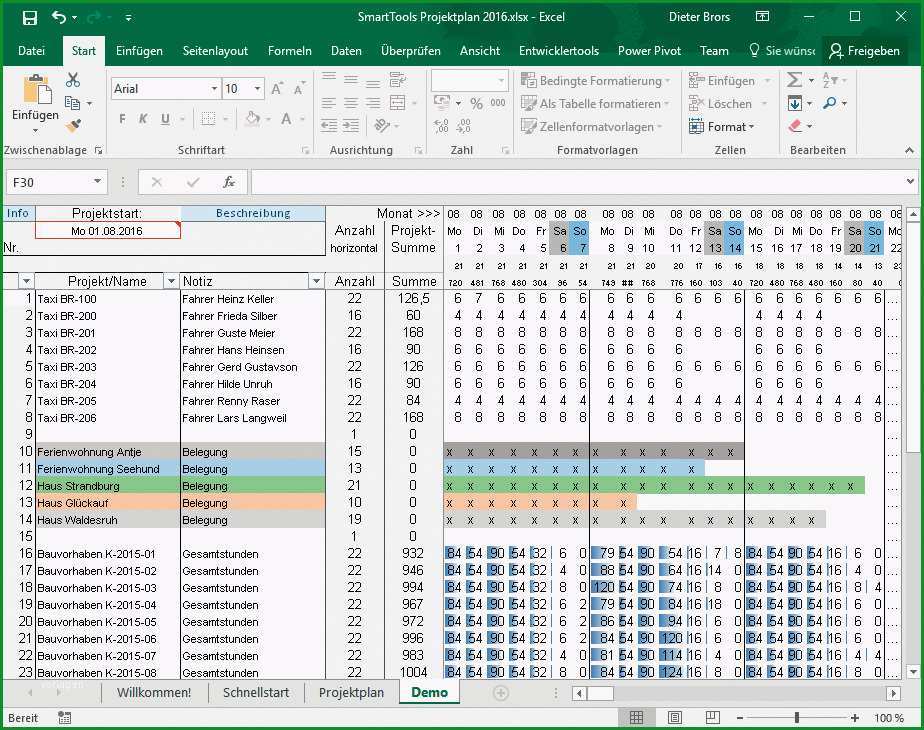Open Quick Access Toolbar customization arrow
This screenshot has width=924, height=730.
point(128,18)
